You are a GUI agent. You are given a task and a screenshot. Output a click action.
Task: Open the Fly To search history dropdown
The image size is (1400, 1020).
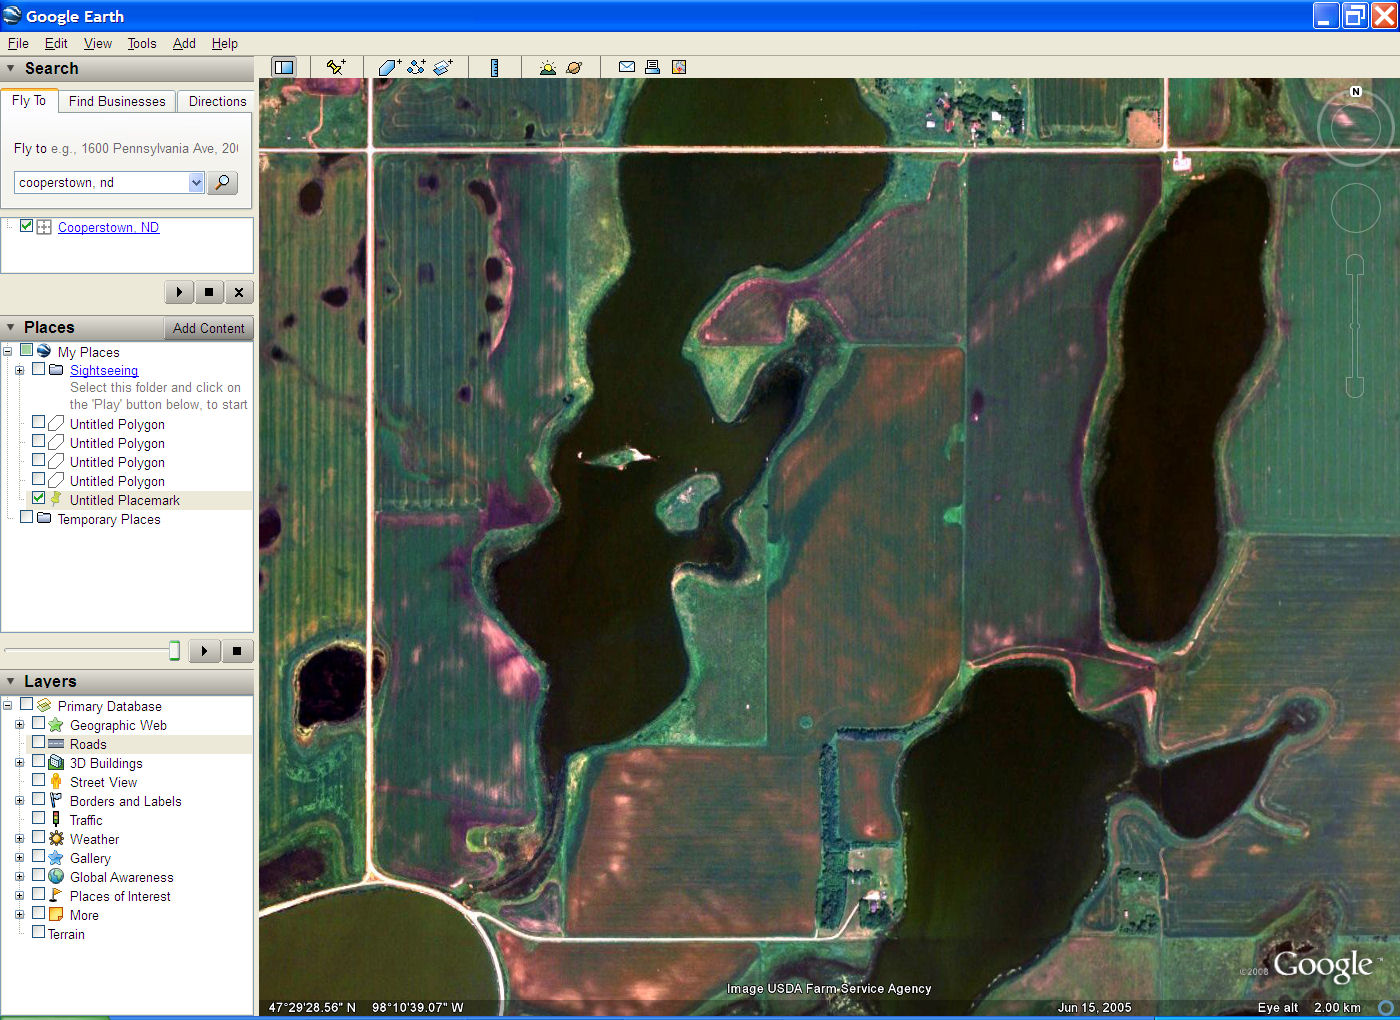tap(196, 183)
